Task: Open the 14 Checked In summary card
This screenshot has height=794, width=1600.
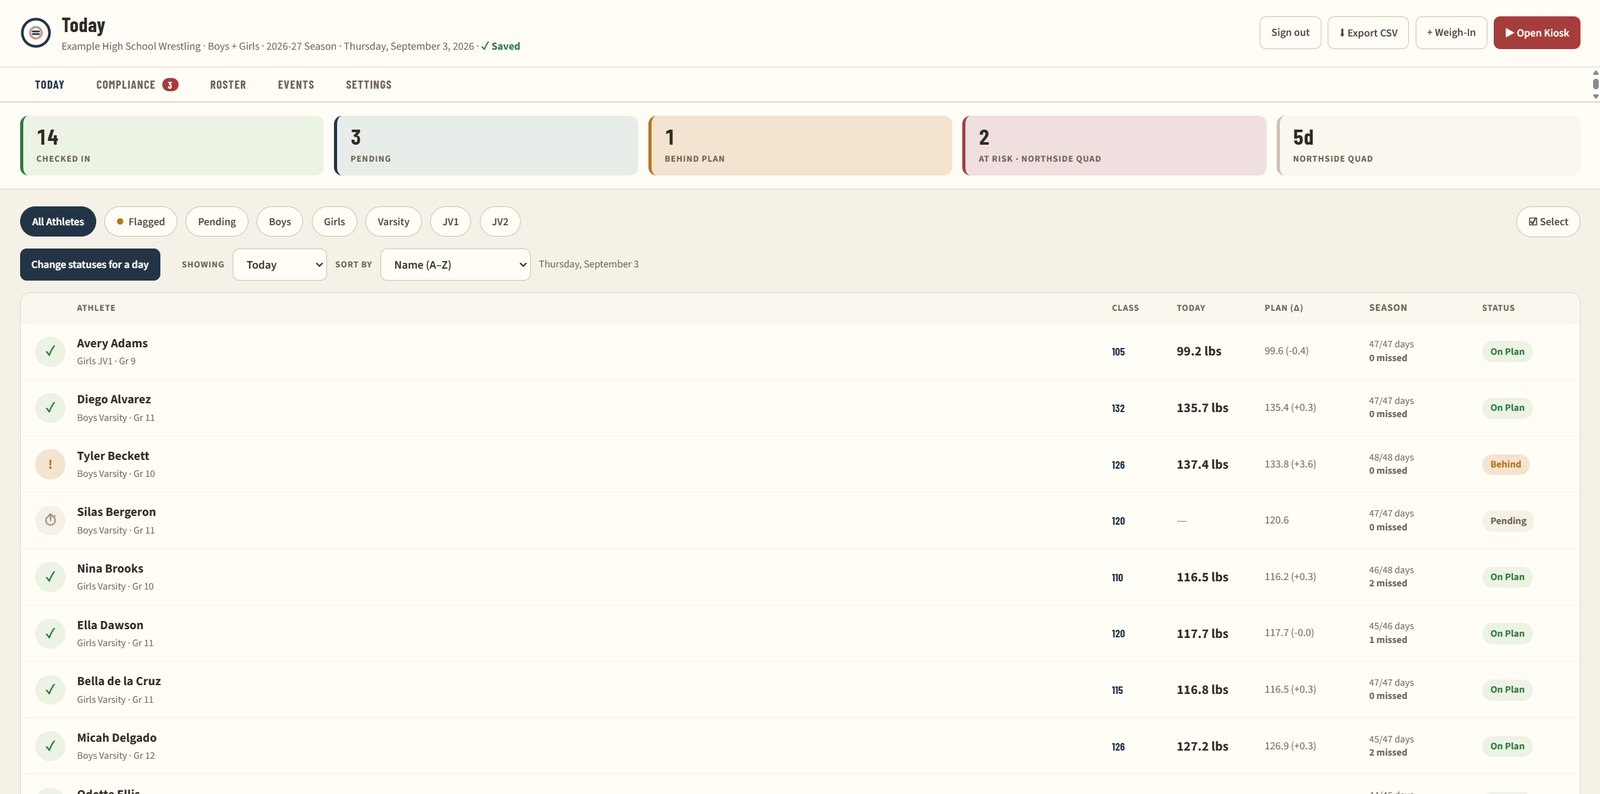Action: click(x=172, y=146)
